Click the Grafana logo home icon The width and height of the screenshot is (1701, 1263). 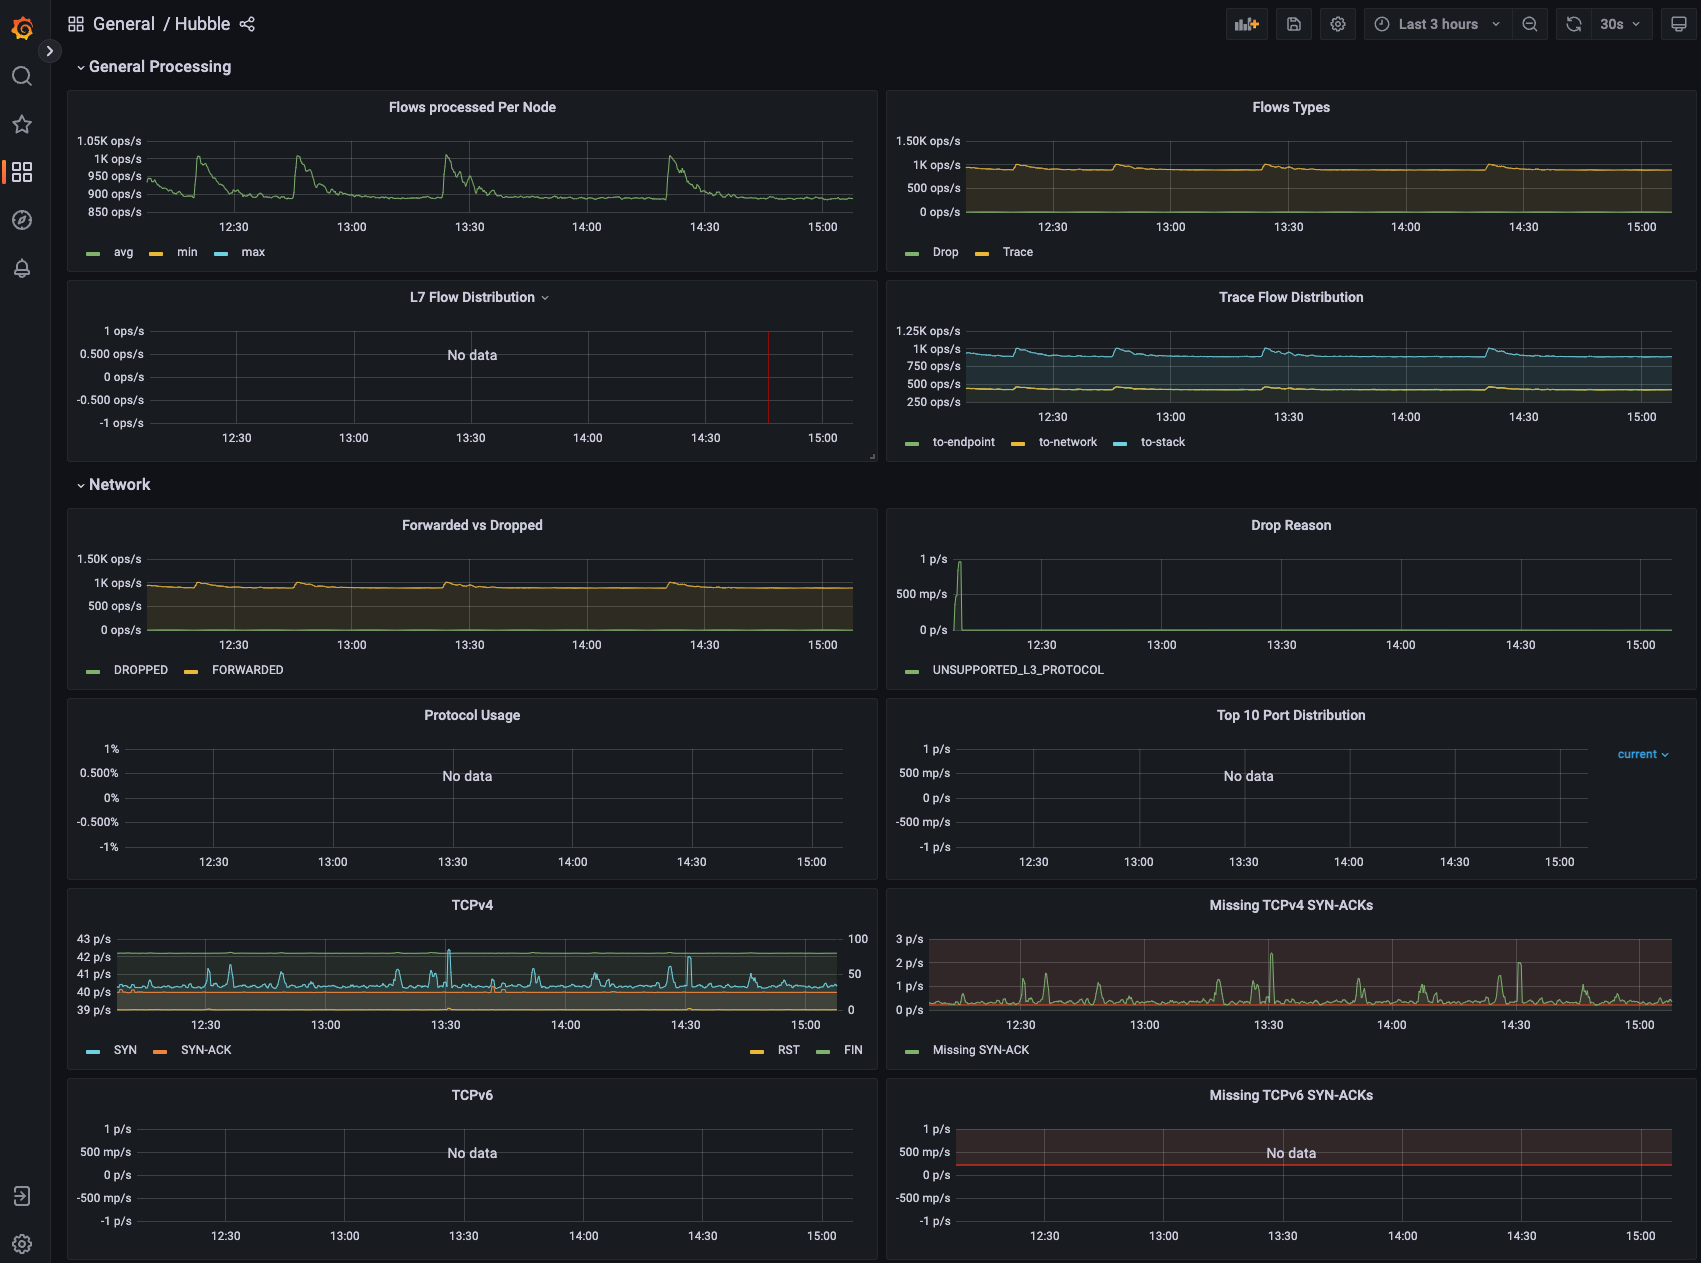[x=22, y=28]
